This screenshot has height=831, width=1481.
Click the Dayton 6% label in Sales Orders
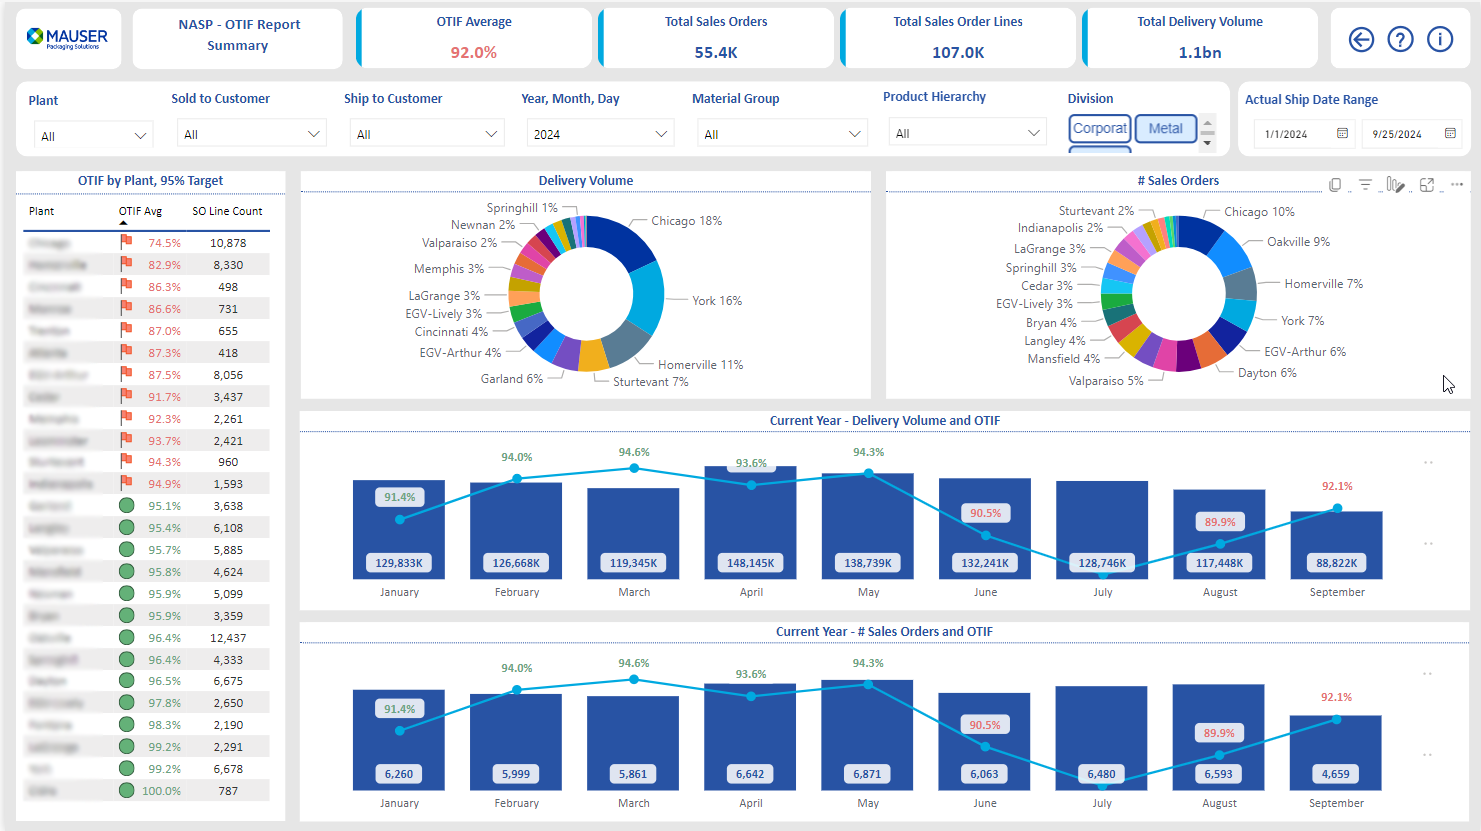tap(1267, 373)
